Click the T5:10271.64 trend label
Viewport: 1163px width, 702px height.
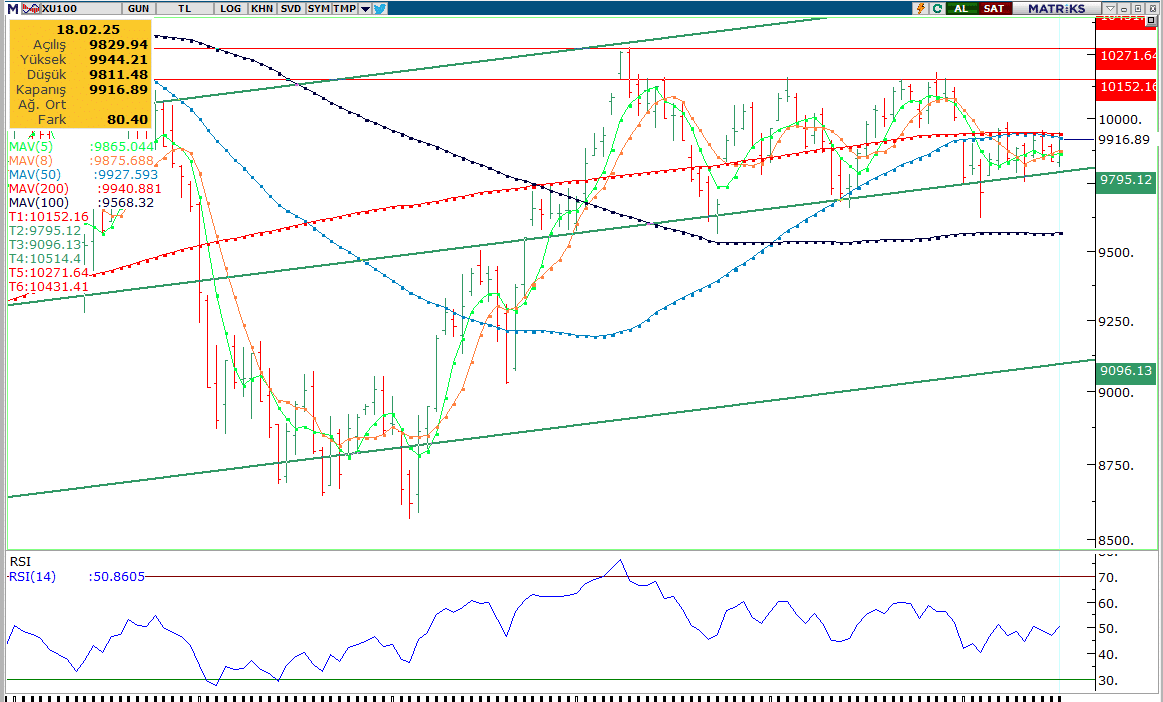(48, 273)
